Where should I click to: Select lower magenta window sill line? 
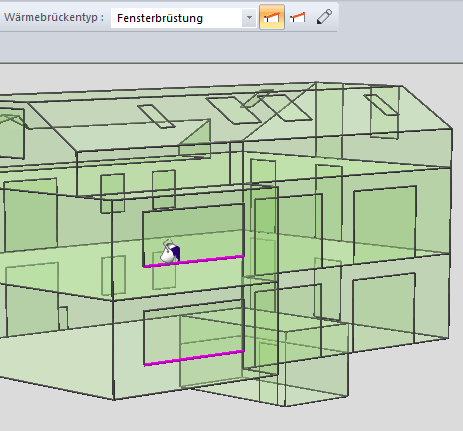pos(194,358)
